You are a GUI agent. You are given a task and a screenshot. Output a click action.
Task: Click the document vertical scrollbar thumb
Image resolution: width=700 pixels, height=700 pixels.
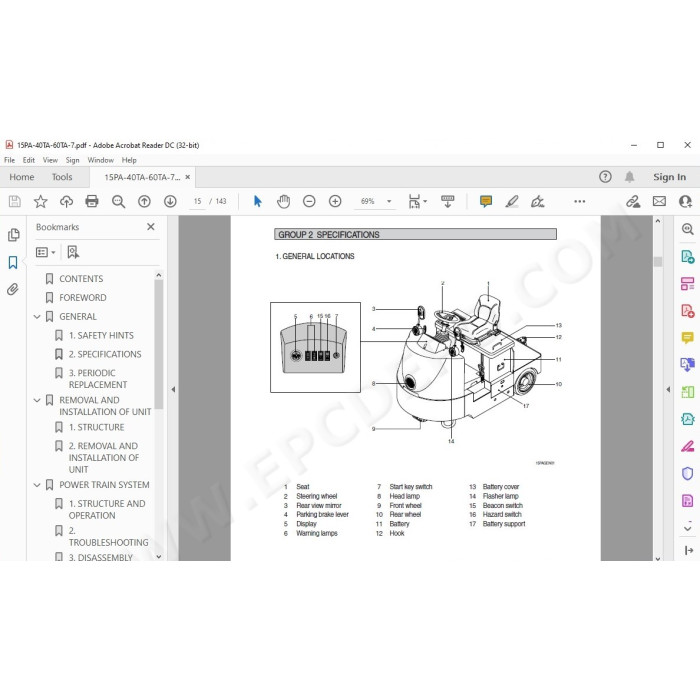658,261
